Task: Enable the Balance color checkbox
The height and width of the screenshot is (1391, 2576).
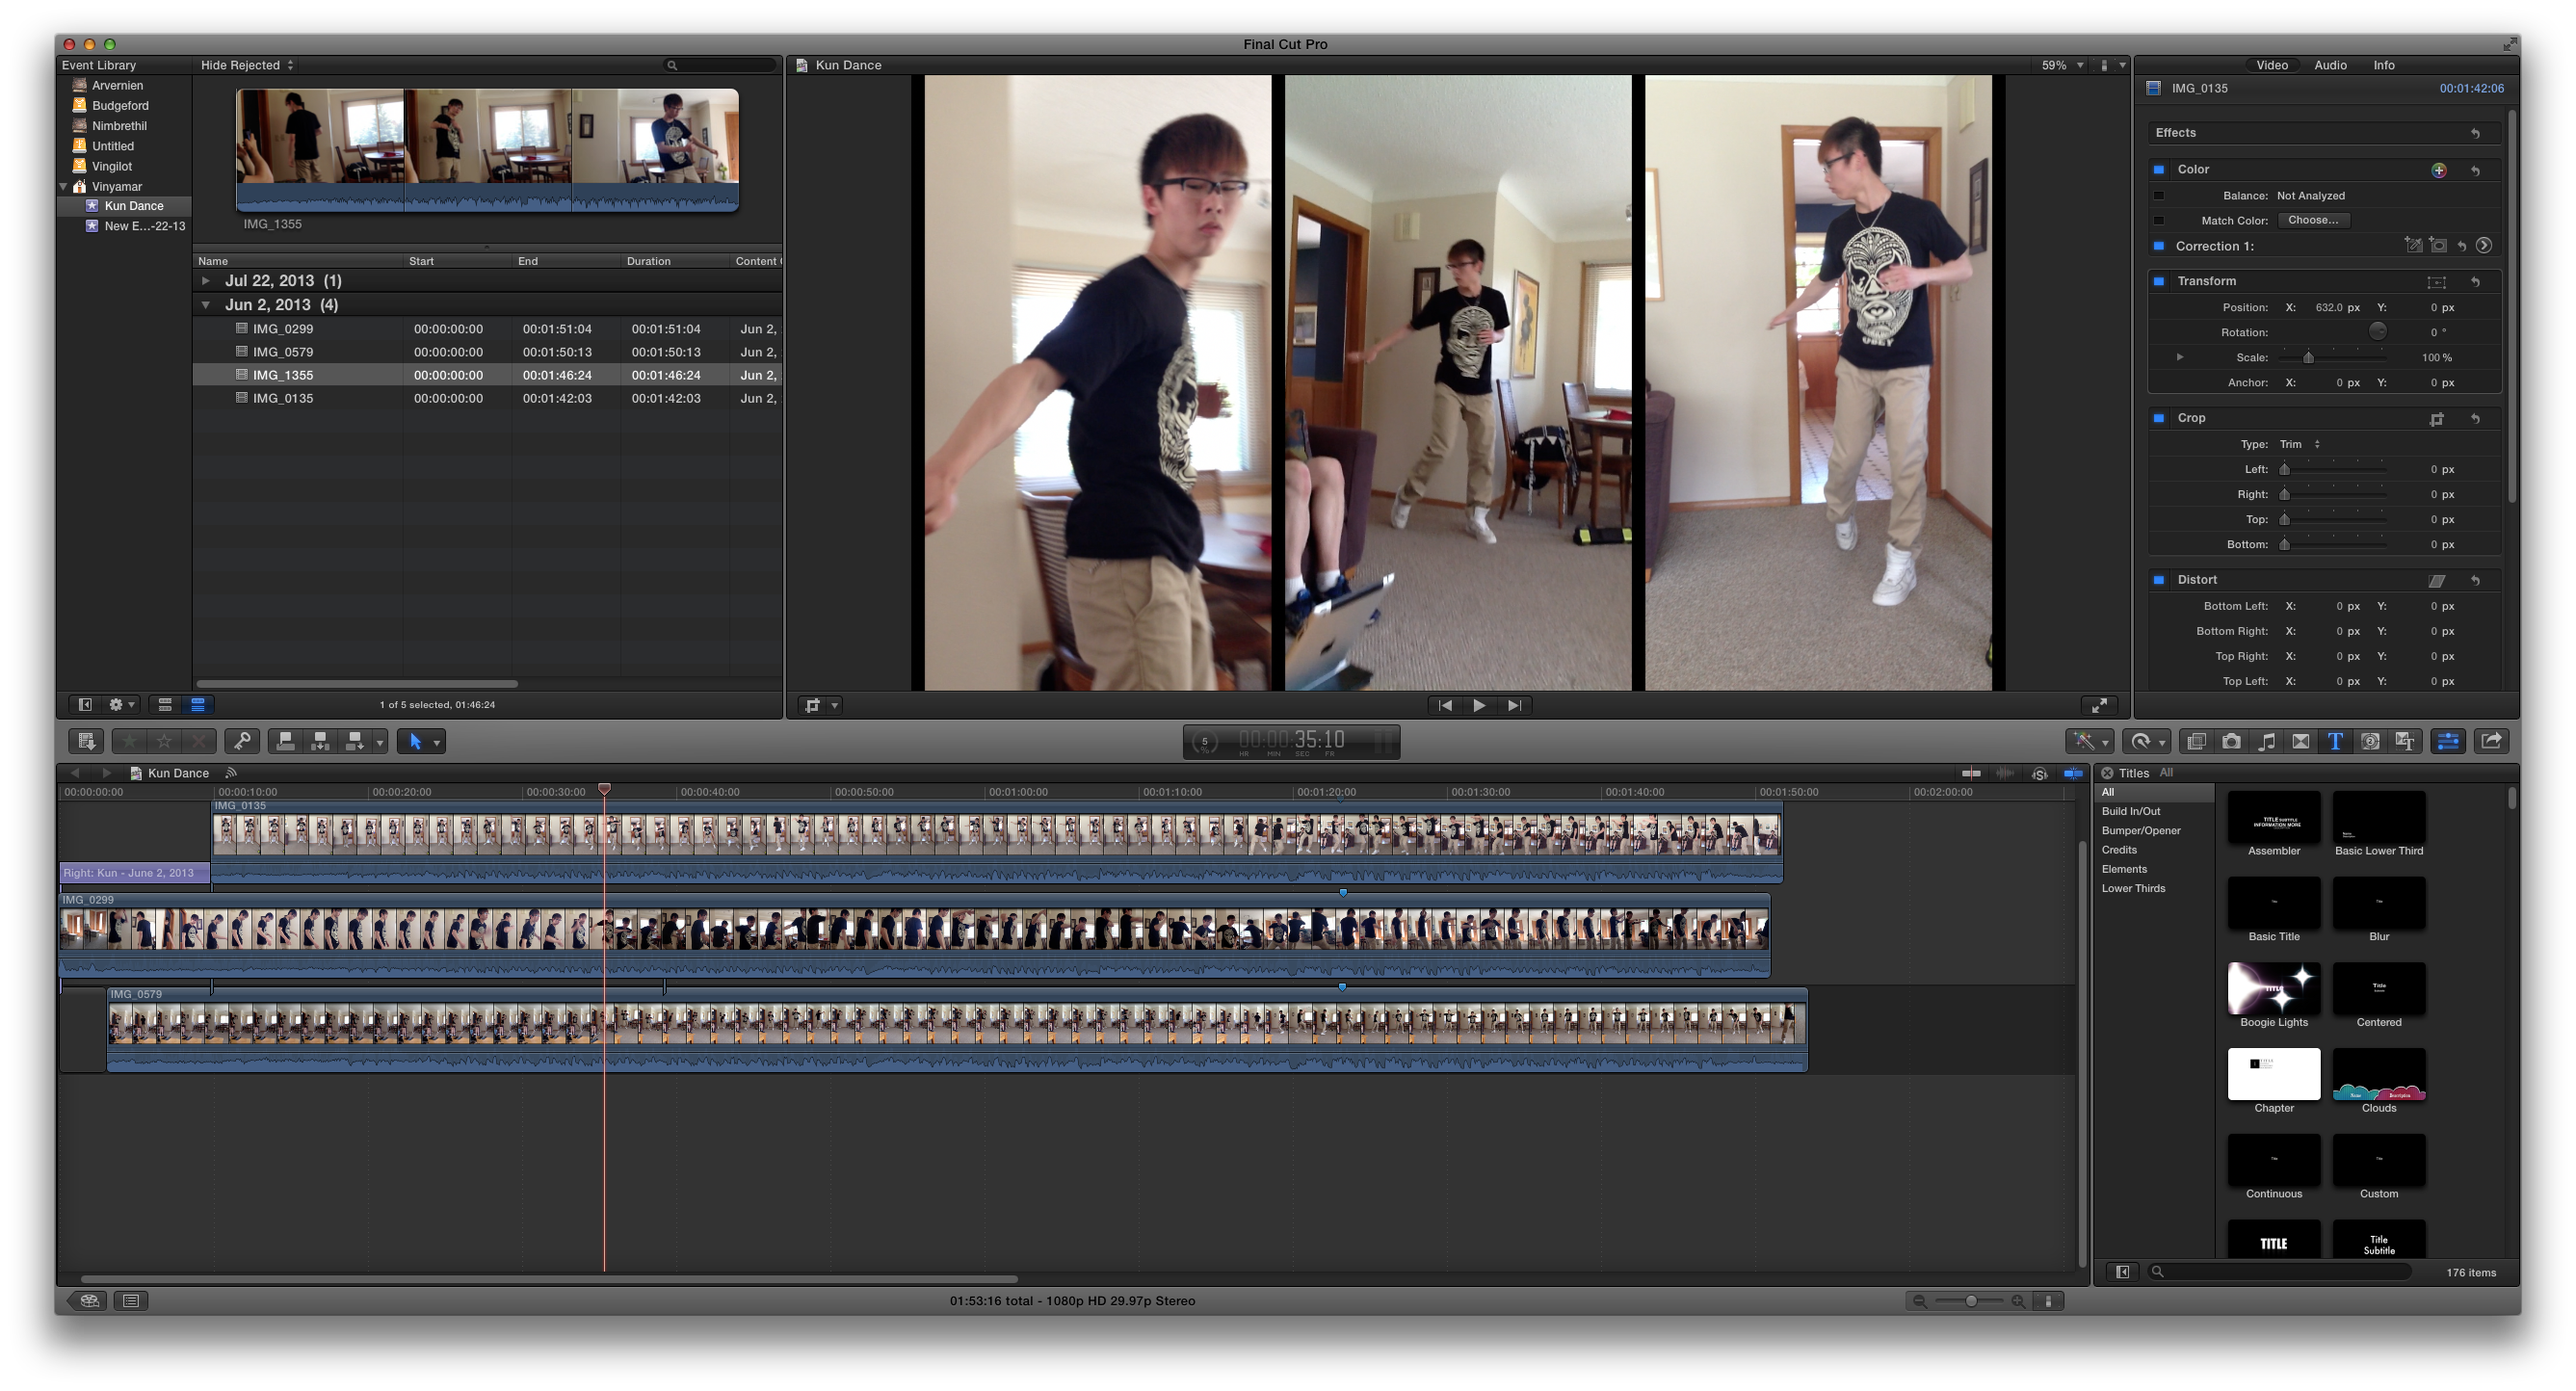Action: (x=2158, y=196)
